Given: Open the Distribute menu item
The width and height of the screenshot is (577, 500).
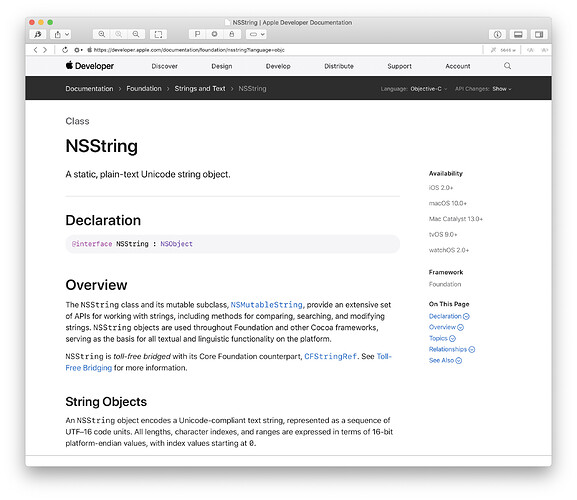Looking at the screenshot, I should point(339,66).
